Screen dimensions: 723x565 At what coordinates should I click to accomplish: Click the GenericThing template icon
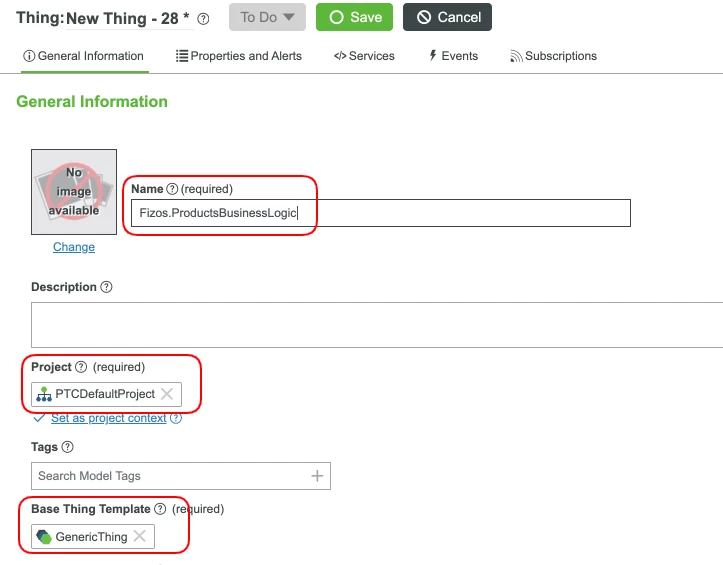coord(44,536)
